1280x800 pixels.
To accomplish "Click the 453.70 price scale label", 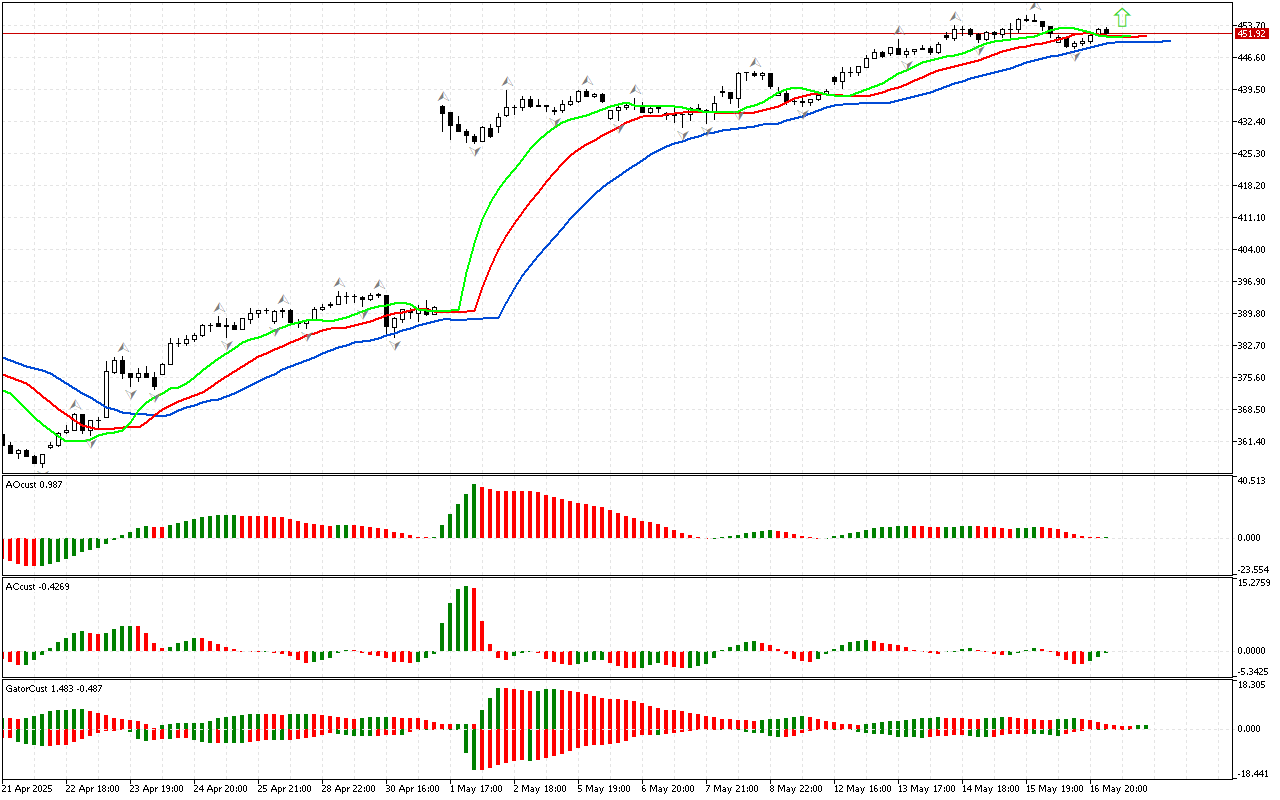I will click(x=1251, y=25).
